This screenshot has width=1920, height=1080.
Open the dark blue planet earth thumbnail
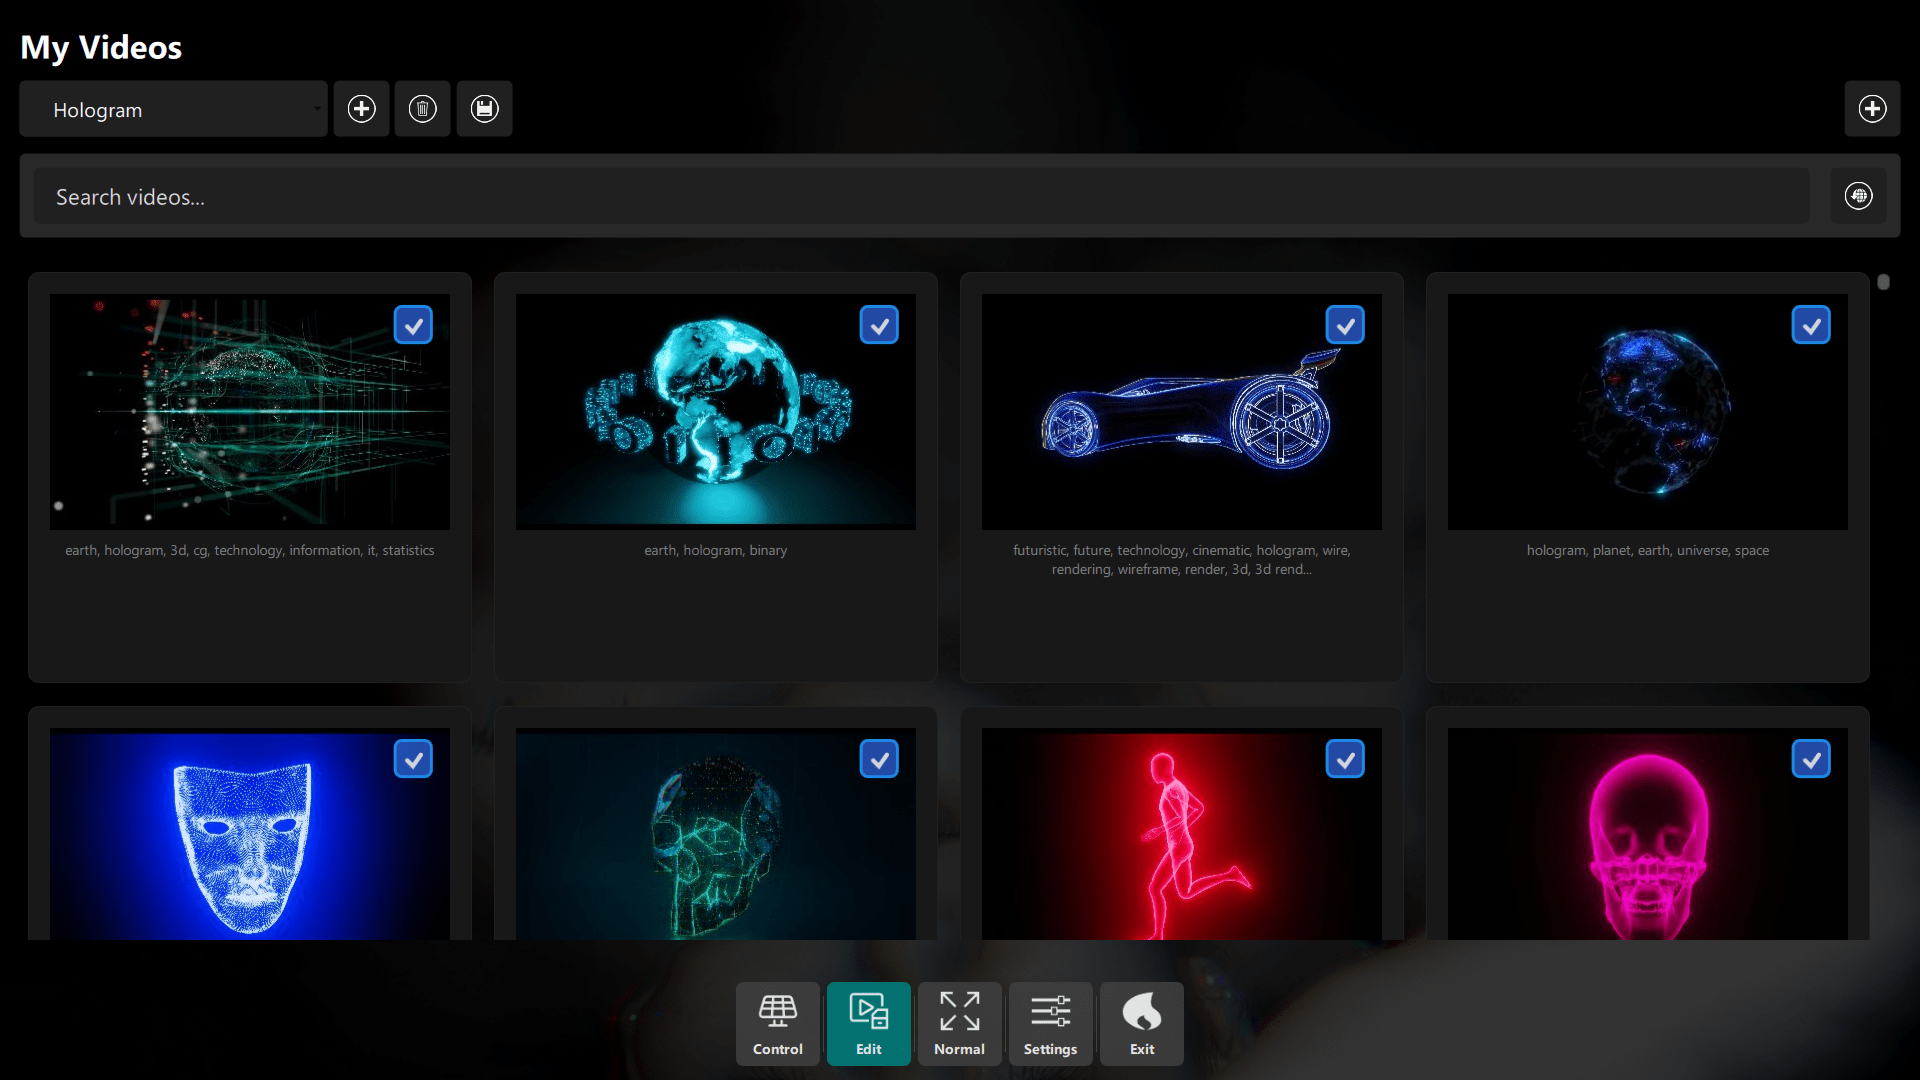point(1646,412)
